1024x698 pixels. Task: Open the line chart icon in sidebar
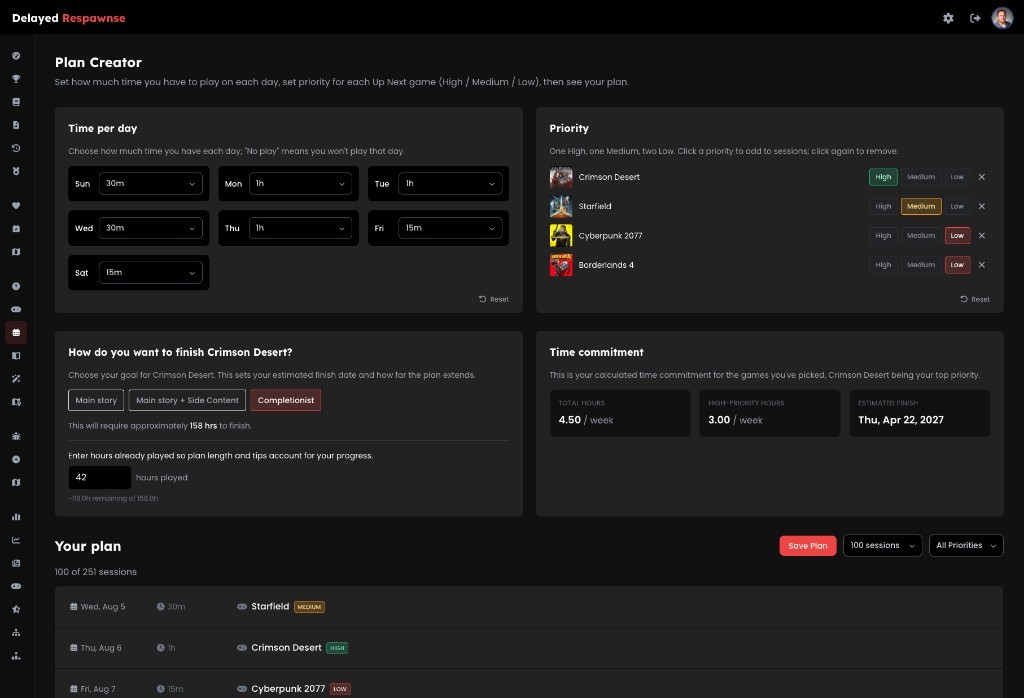(x=16, y=540)
